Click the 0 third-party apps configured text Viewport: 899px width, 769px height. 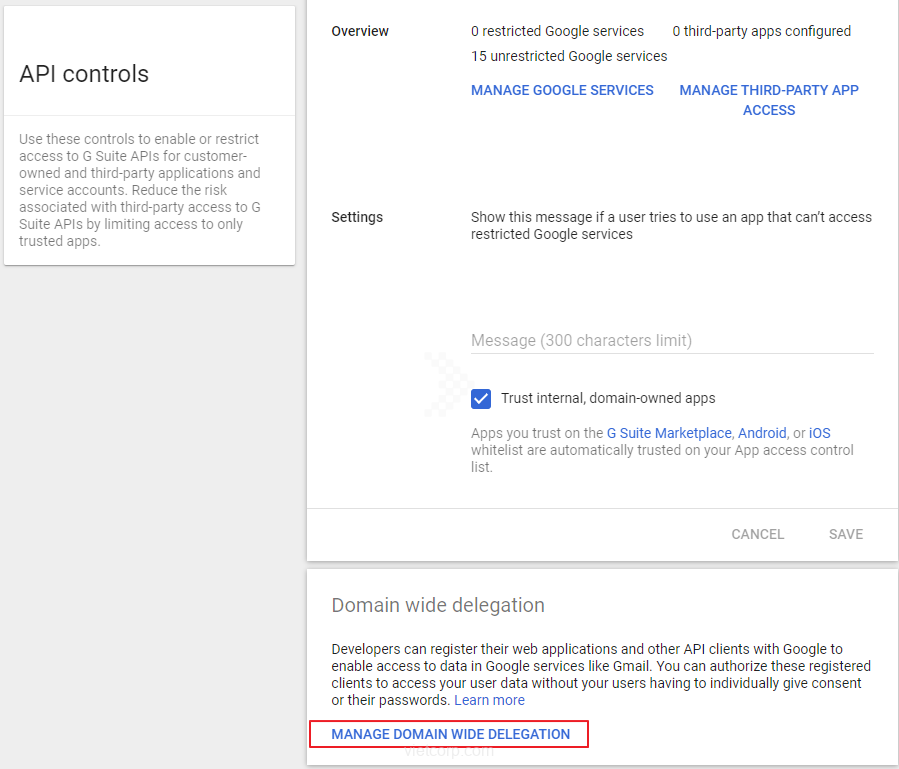point(761,31)
